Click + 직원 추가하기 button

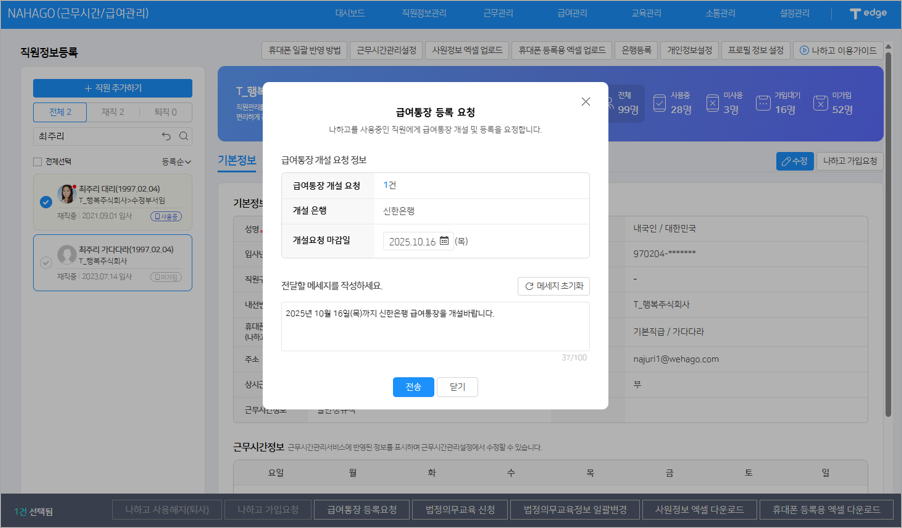[x=113, y=88]
